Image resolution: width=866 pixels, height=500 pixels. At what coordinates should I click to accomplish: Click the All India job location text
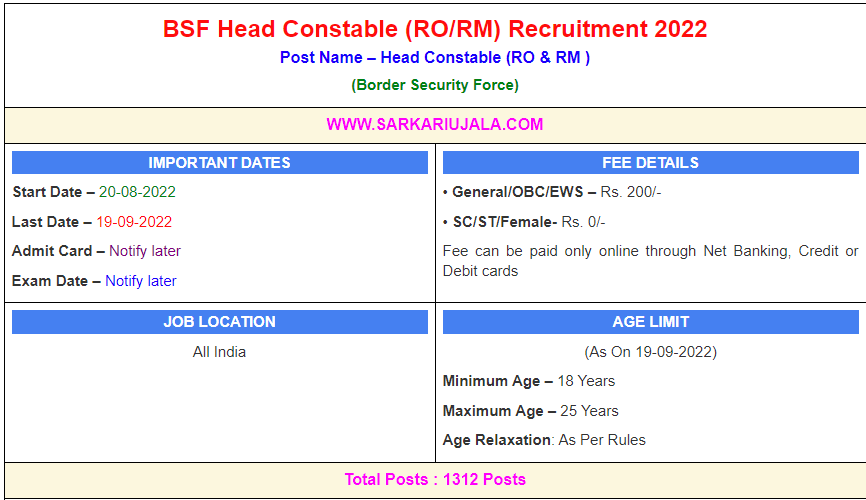219,352
